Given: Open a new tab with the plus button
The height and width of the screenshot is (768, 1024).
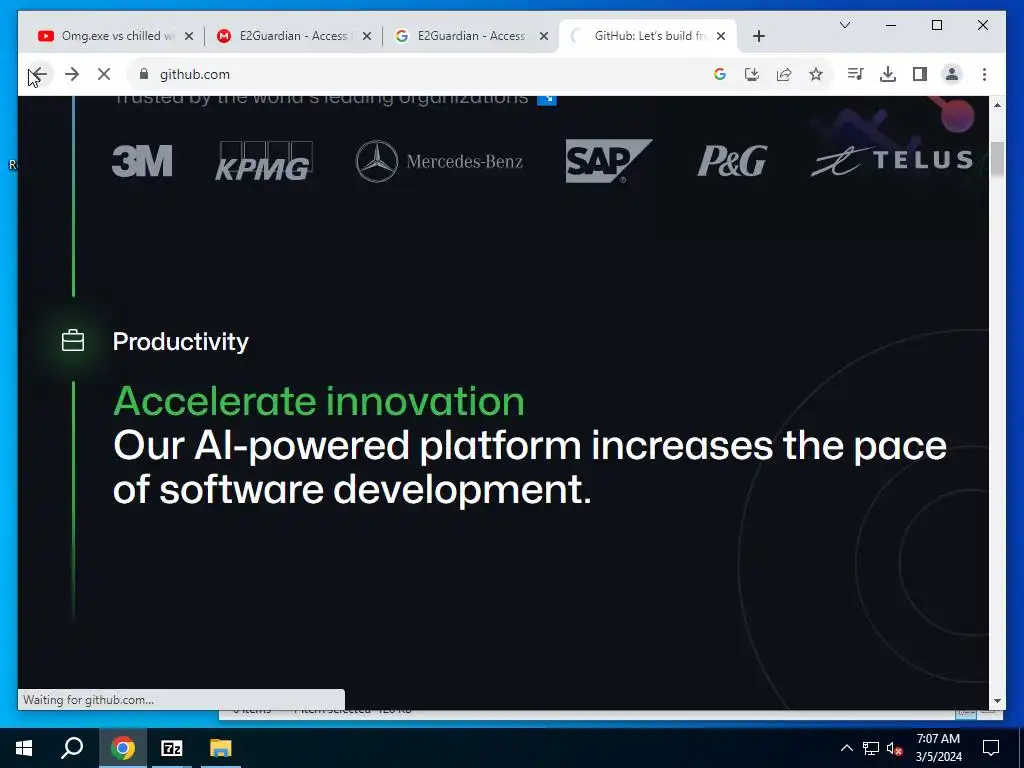Looking at the screenshot, I should (758, 36).
